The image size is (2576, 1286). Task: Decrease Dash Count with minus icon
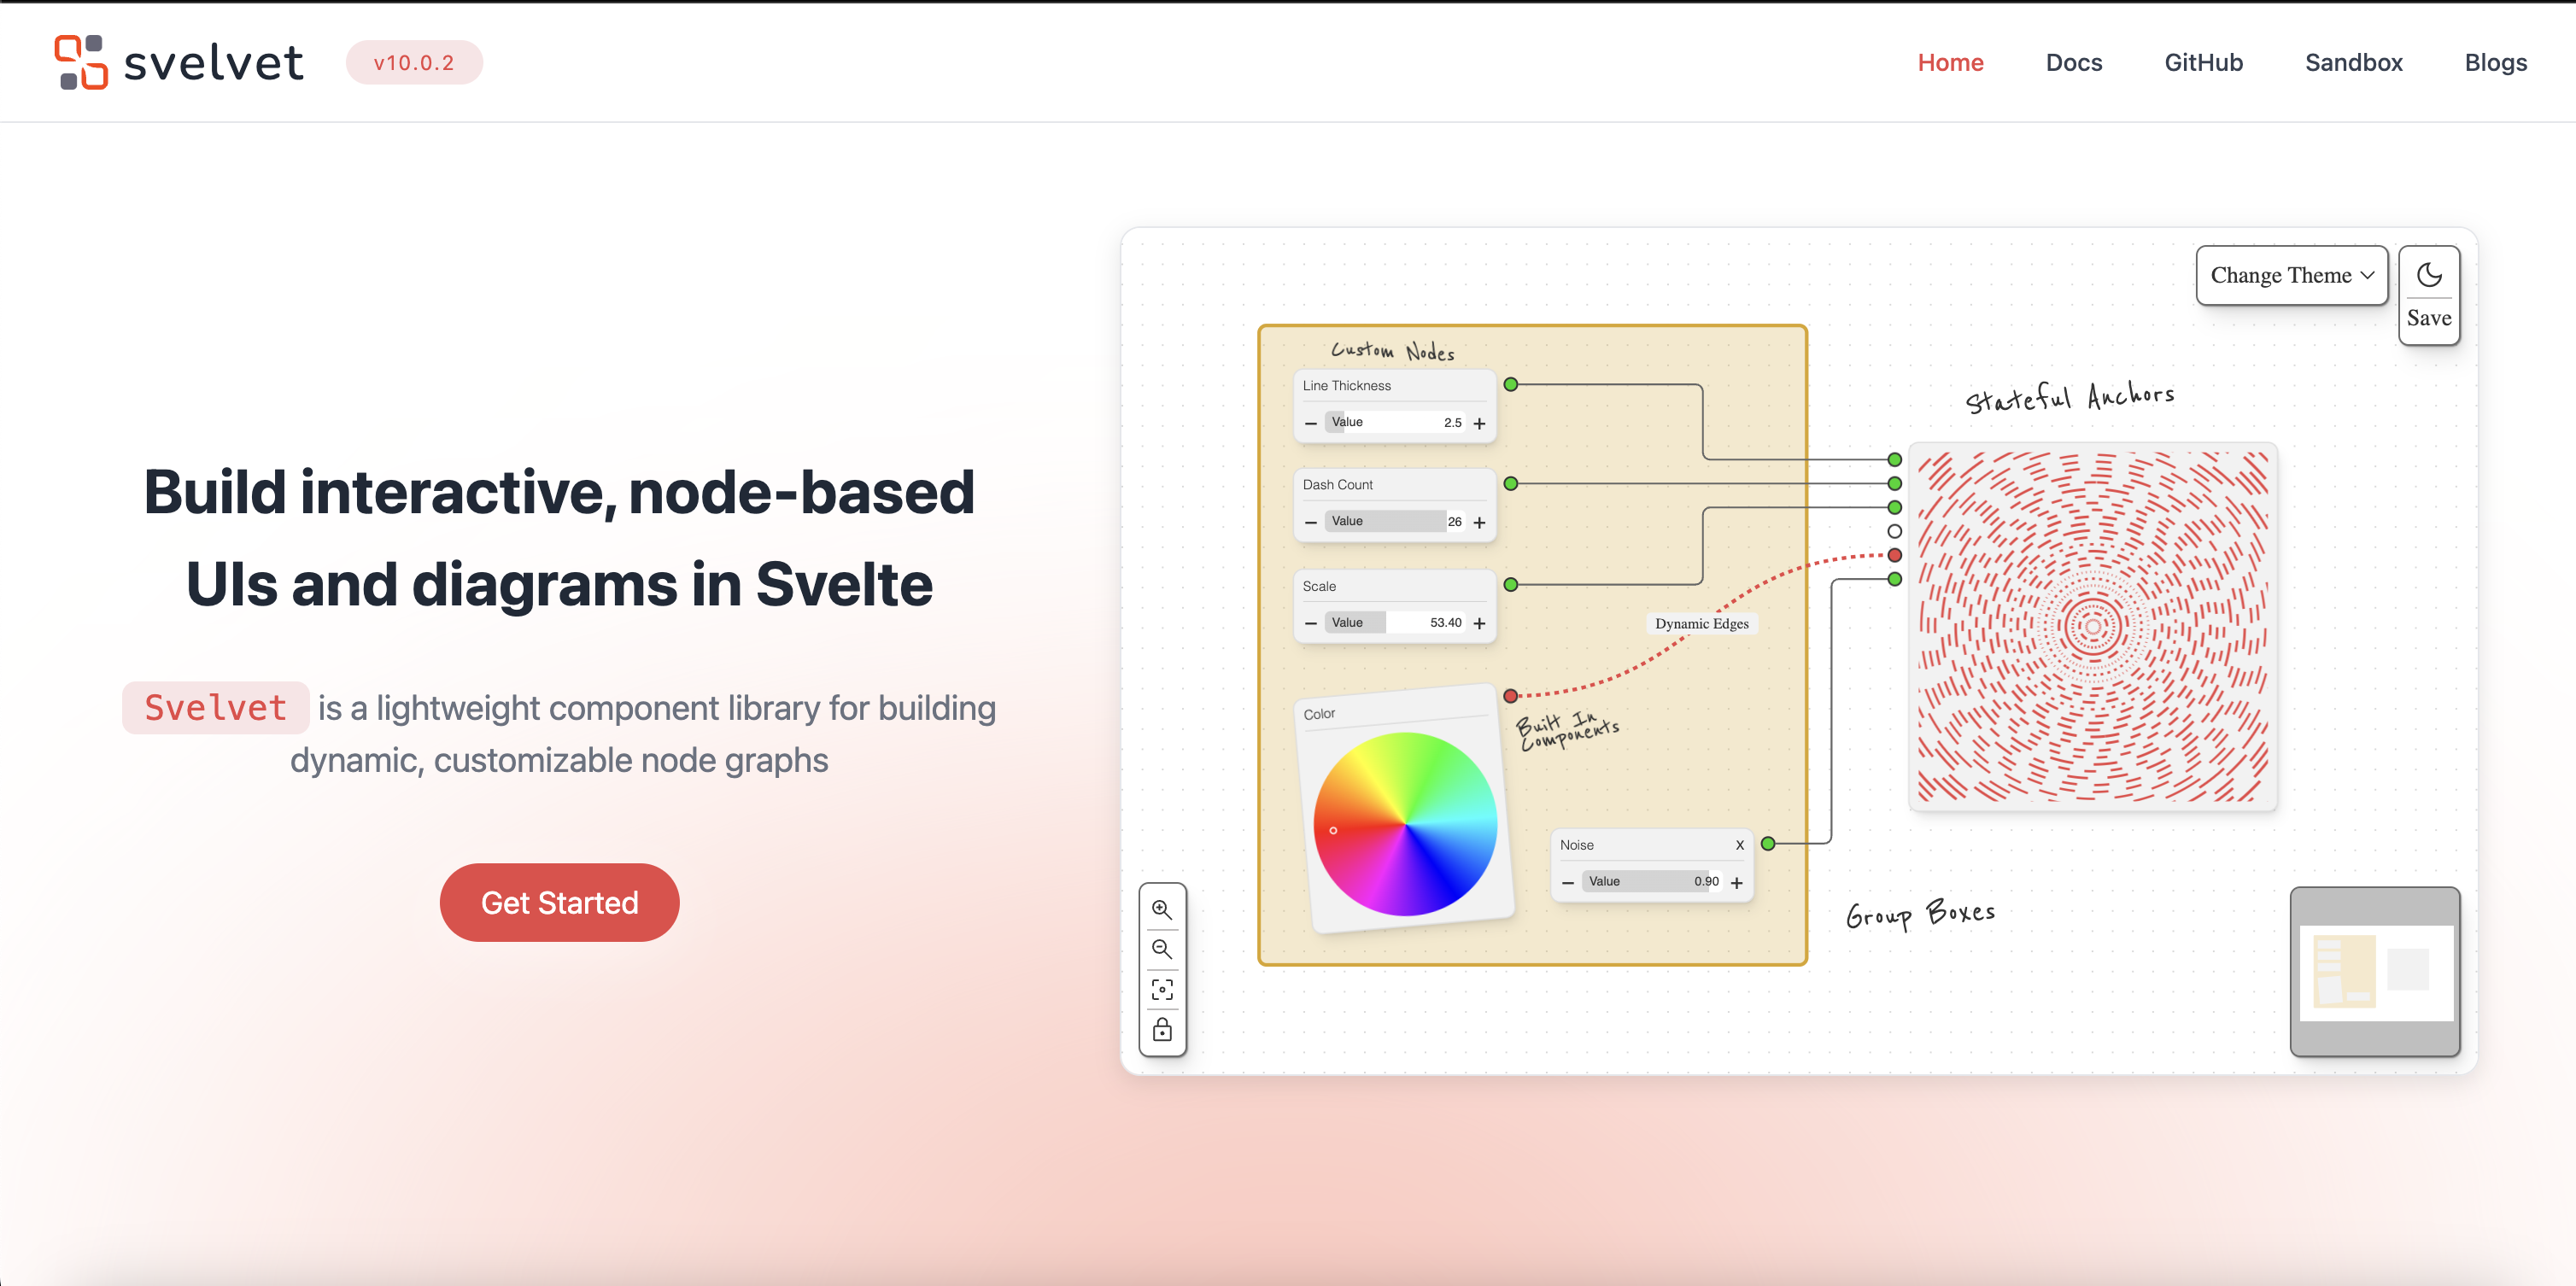(x=1311, y=522)
